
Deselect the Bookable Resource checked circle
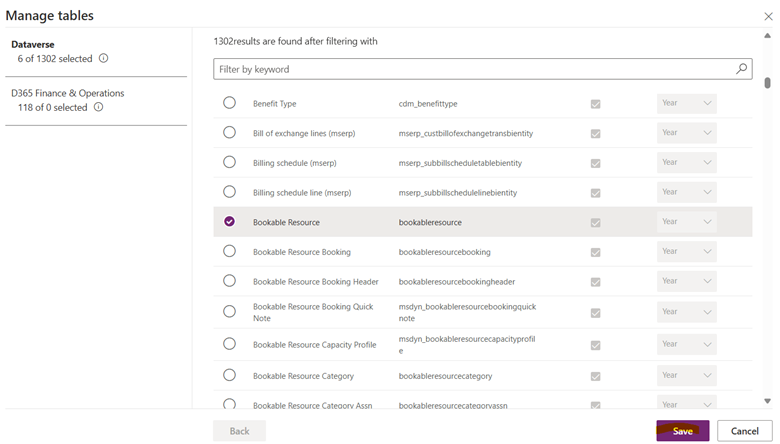[x=229, y=222]
